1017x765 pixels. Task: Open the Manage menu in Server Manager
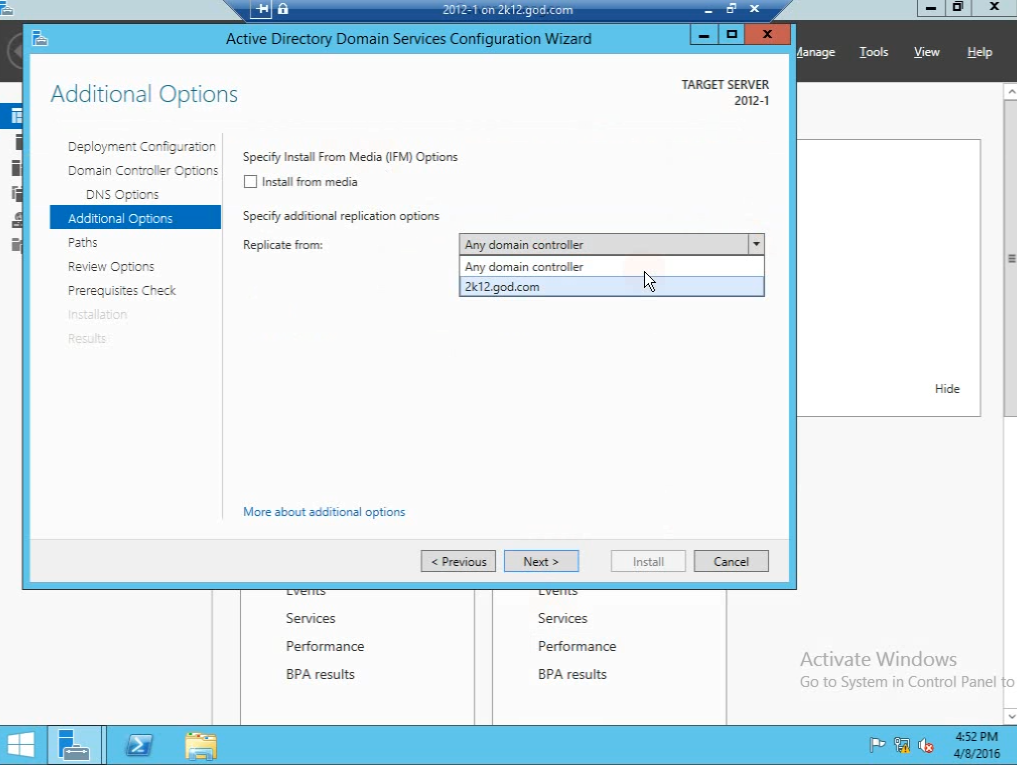pyautogui.click(x=815, y=52)
